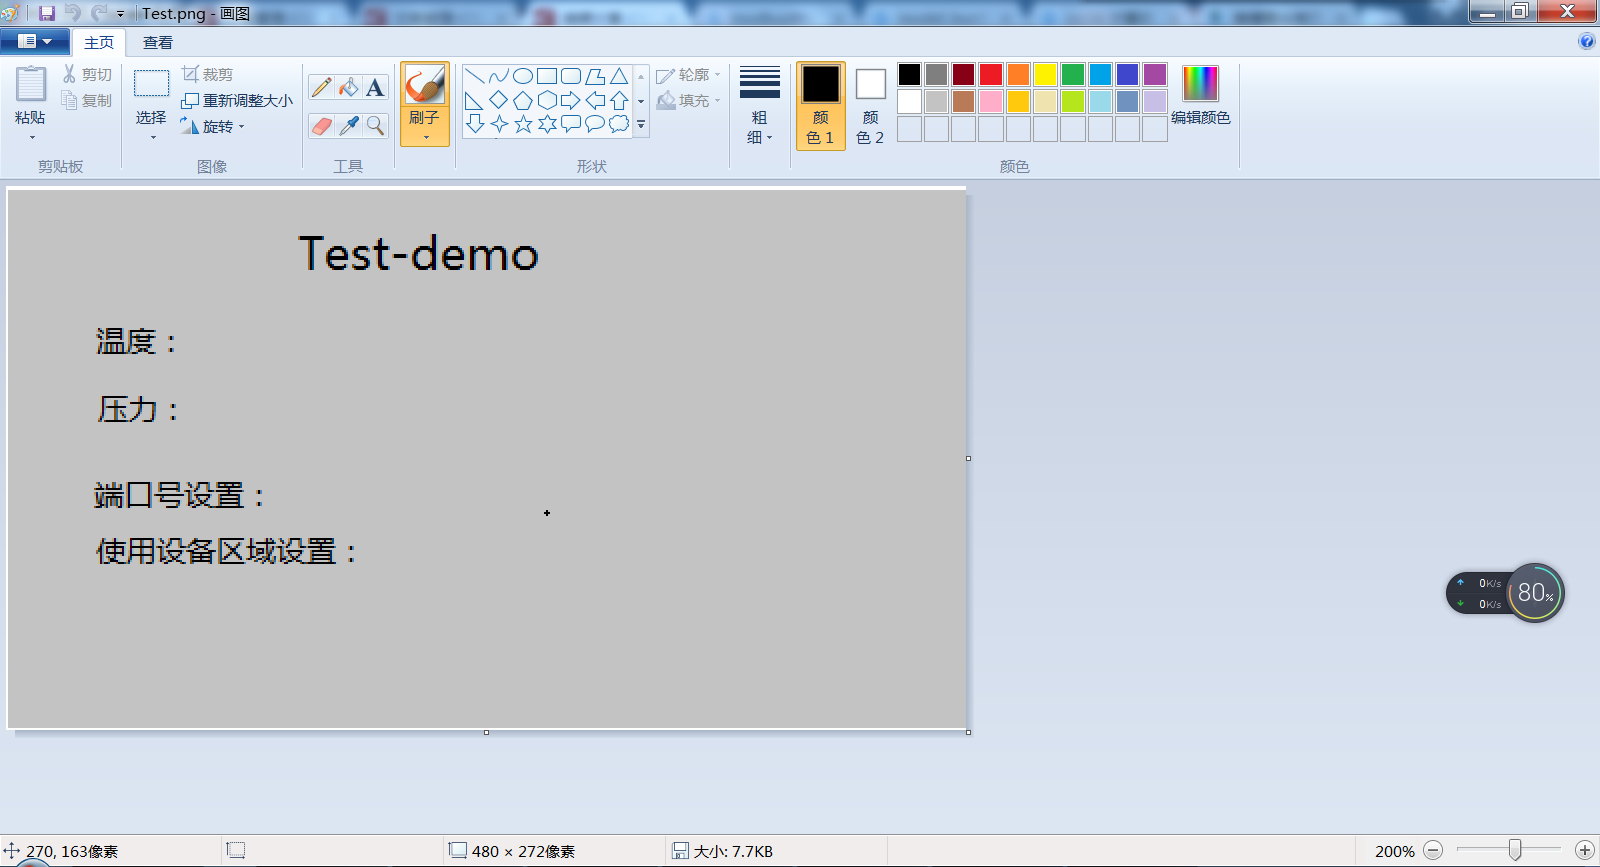Pick the Rectangle shape
Image resolution: width=1600 pixels, height=867 pixels.
point(547,76)
